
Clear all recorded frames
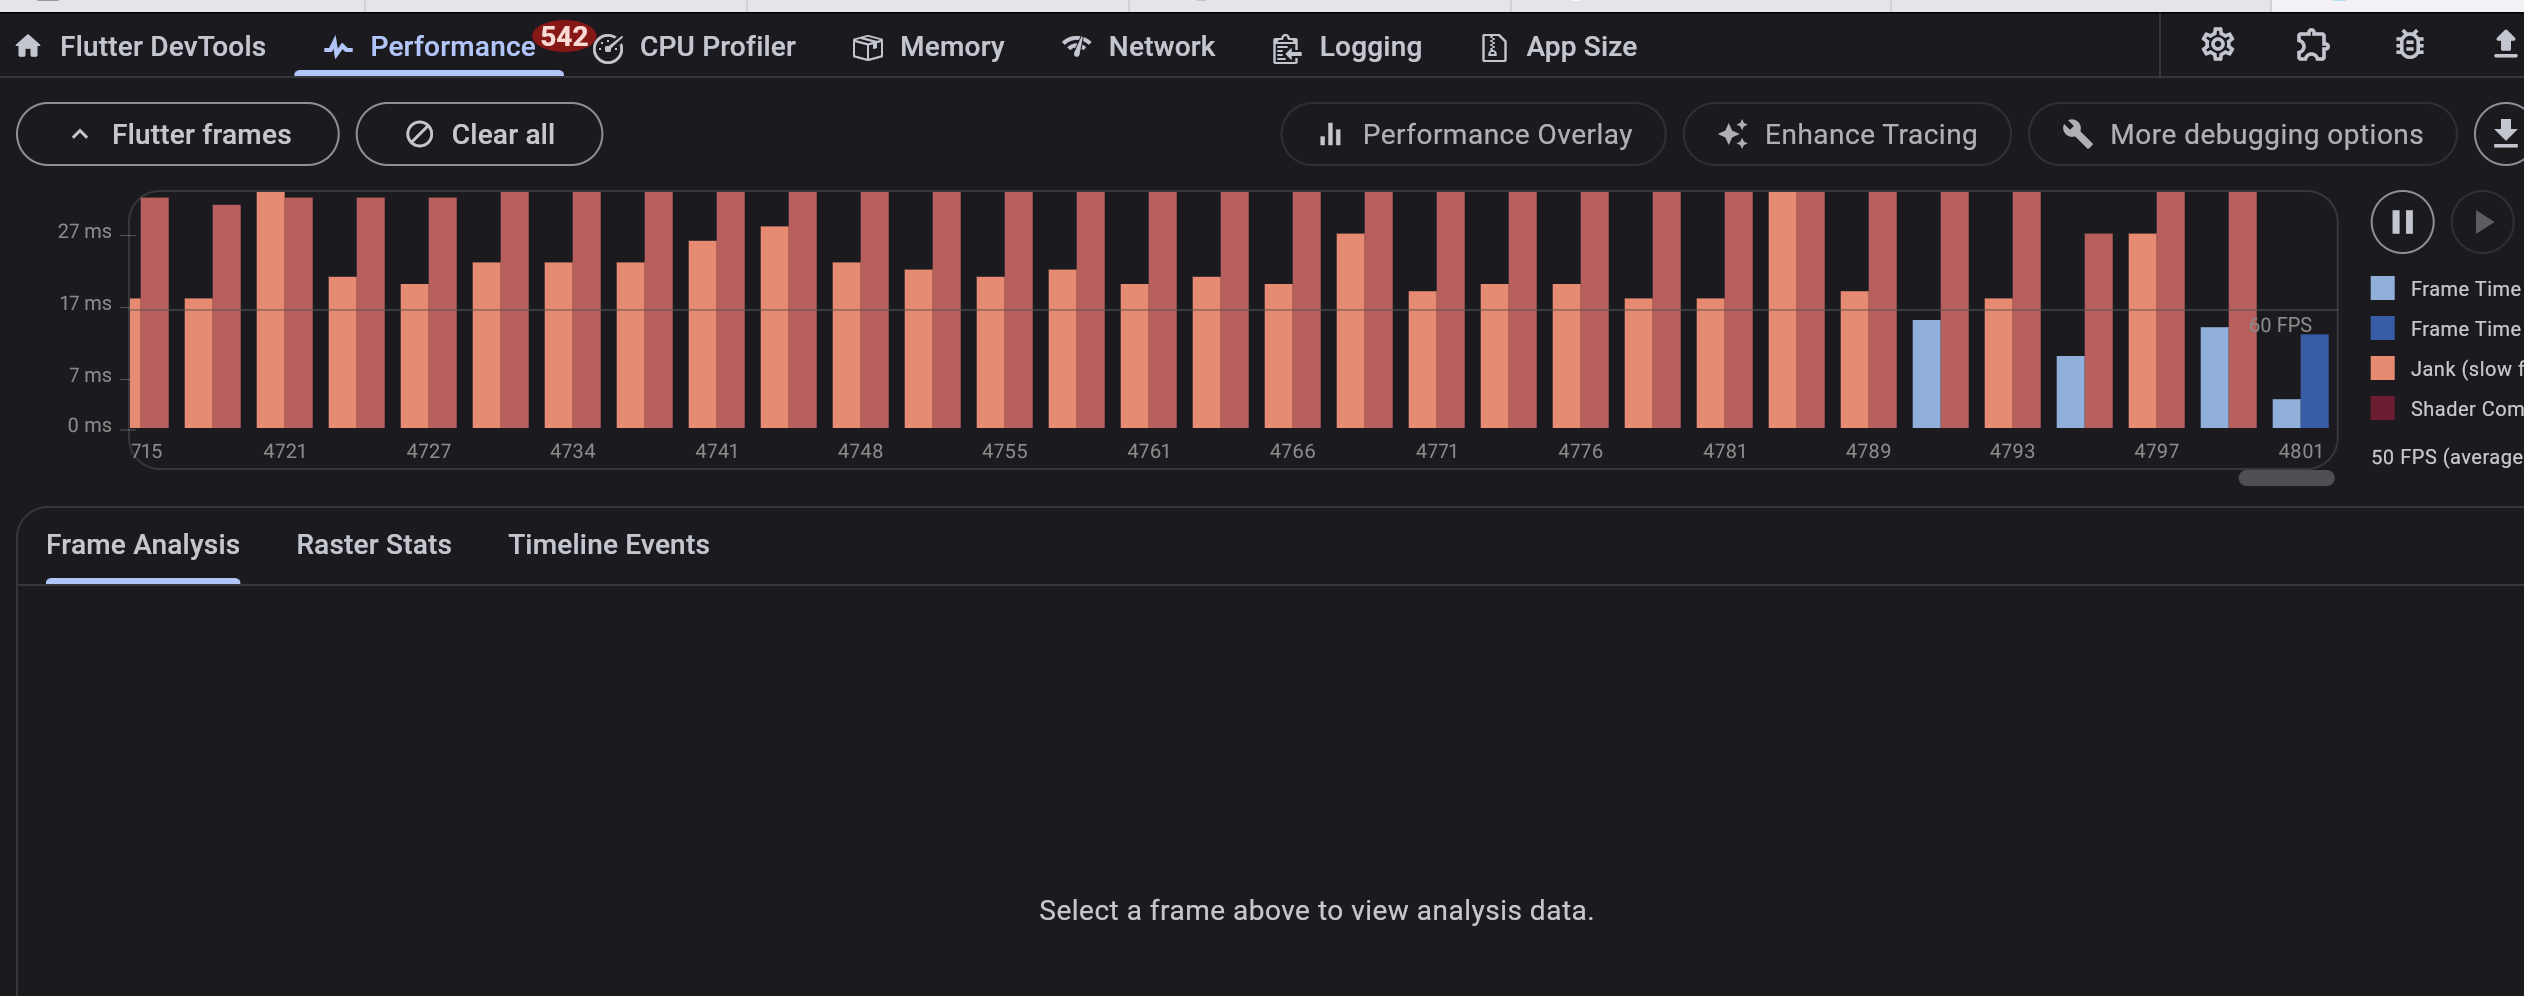click(479, 133)
